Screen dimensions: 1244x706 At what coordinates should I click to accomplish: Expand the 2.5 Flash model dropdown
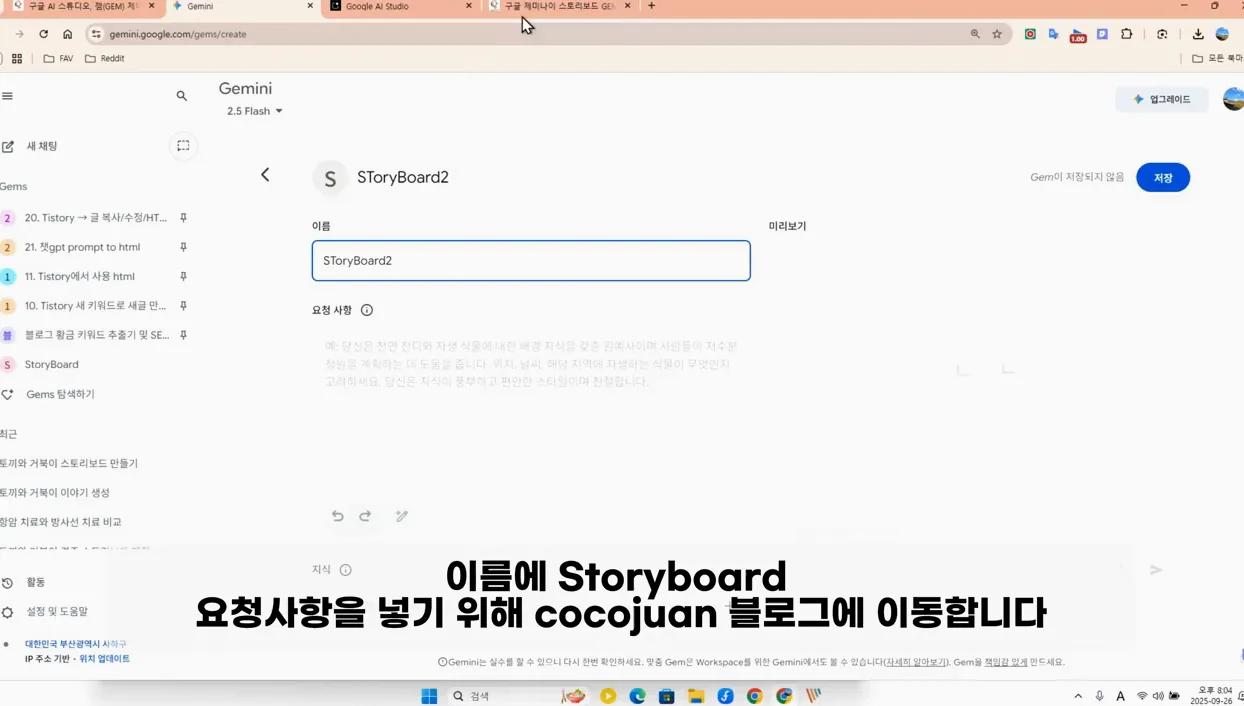[x=254, y=111]
